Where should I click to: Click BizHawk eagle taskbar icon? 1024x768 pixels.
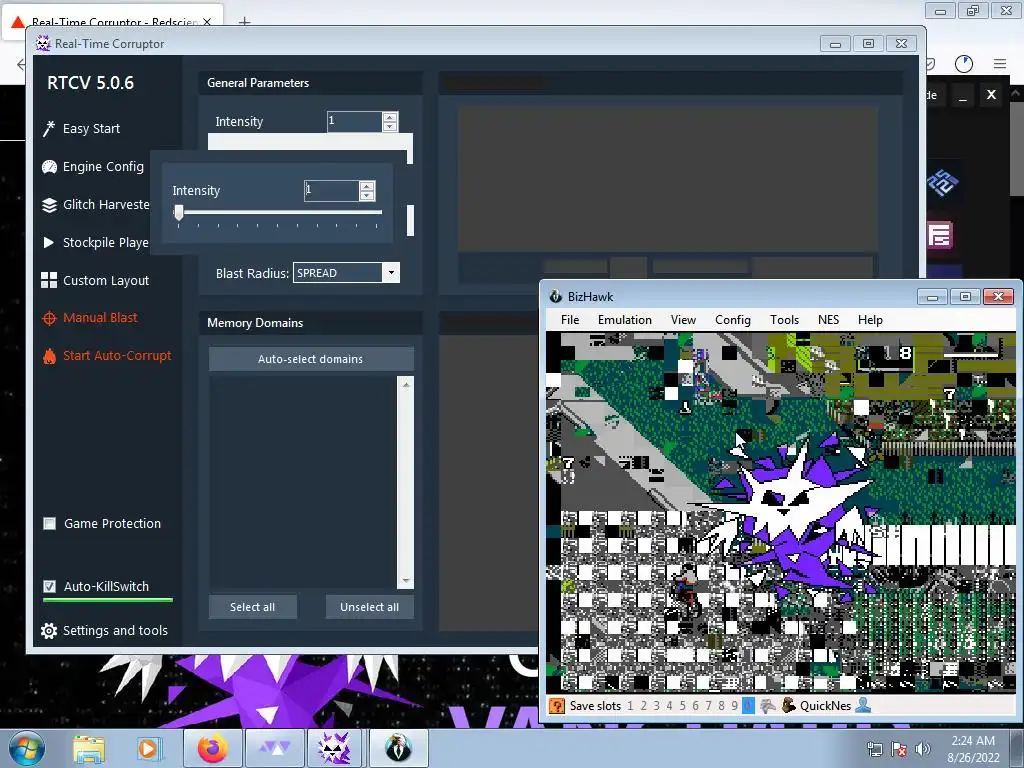point(398,748)
